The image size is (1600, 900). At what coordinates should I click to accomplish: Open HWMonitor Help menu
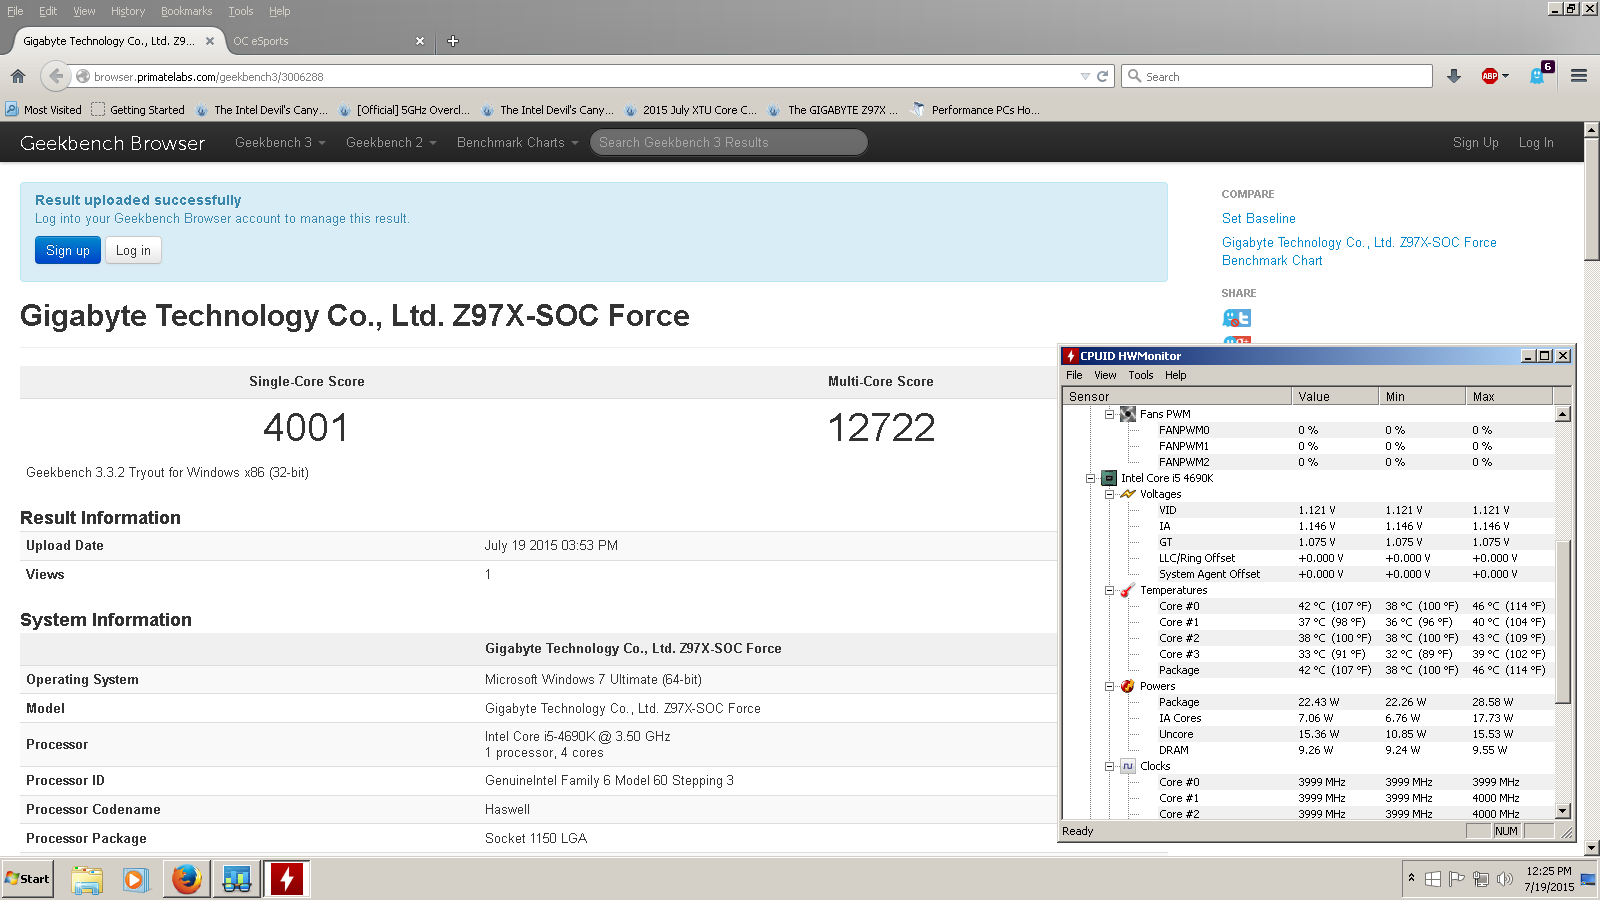pyautogui.click(x=1176, y=375)
